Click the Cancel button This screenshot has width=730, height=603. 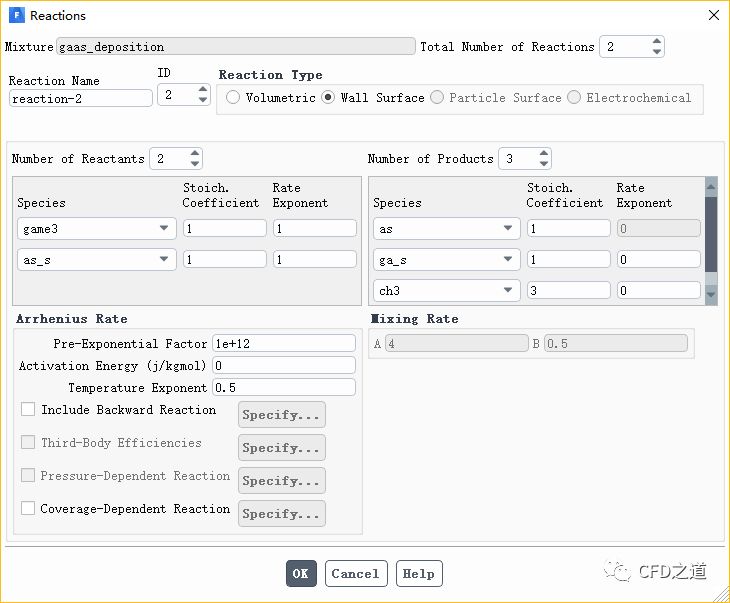click(x=355, y=574)
